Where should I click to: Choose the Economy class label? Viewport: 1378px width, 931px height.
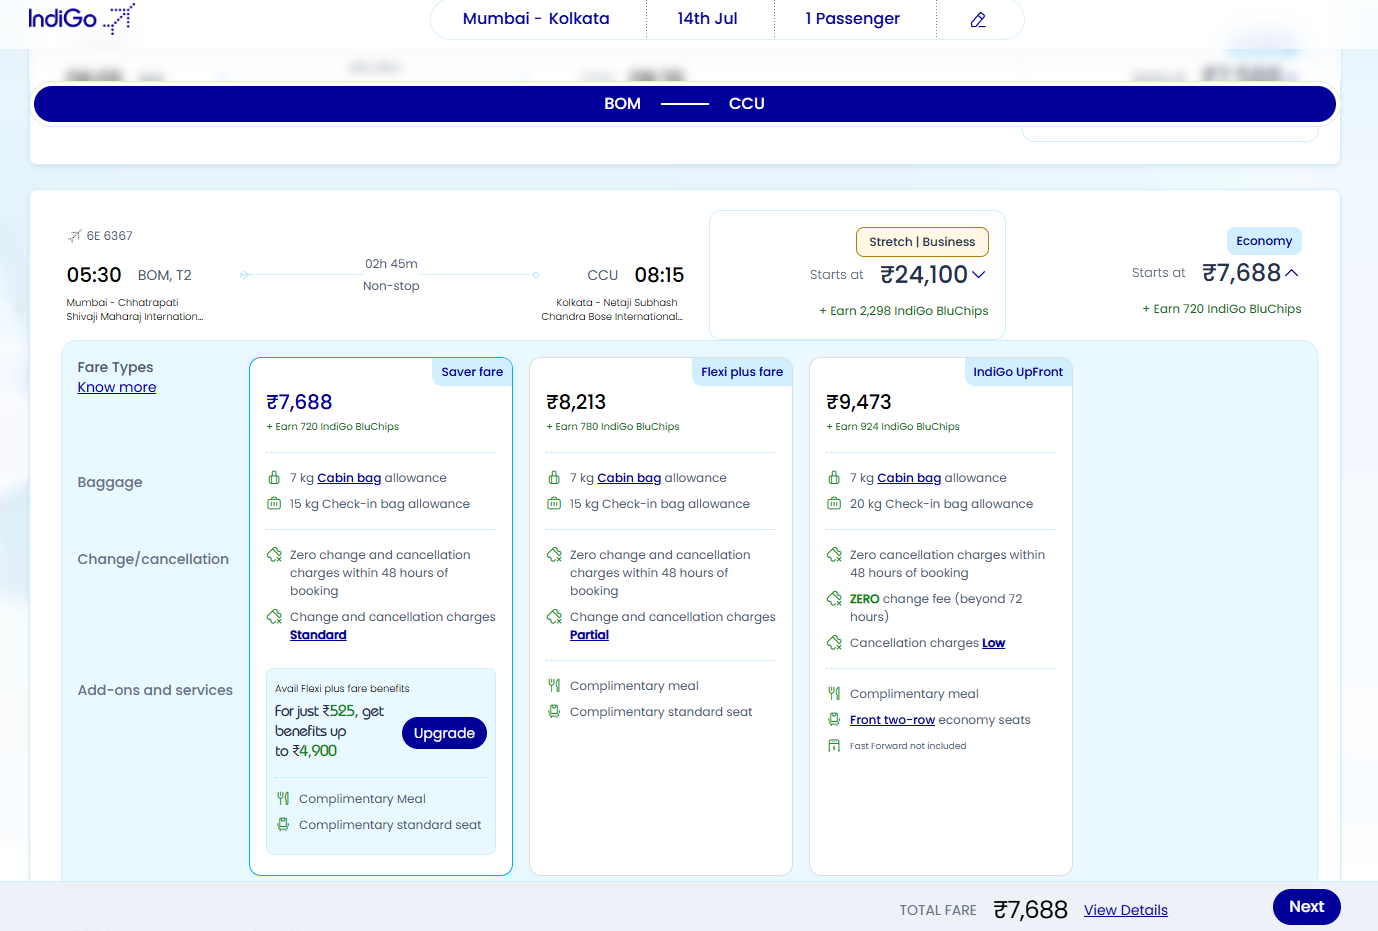pos(1264,241)
